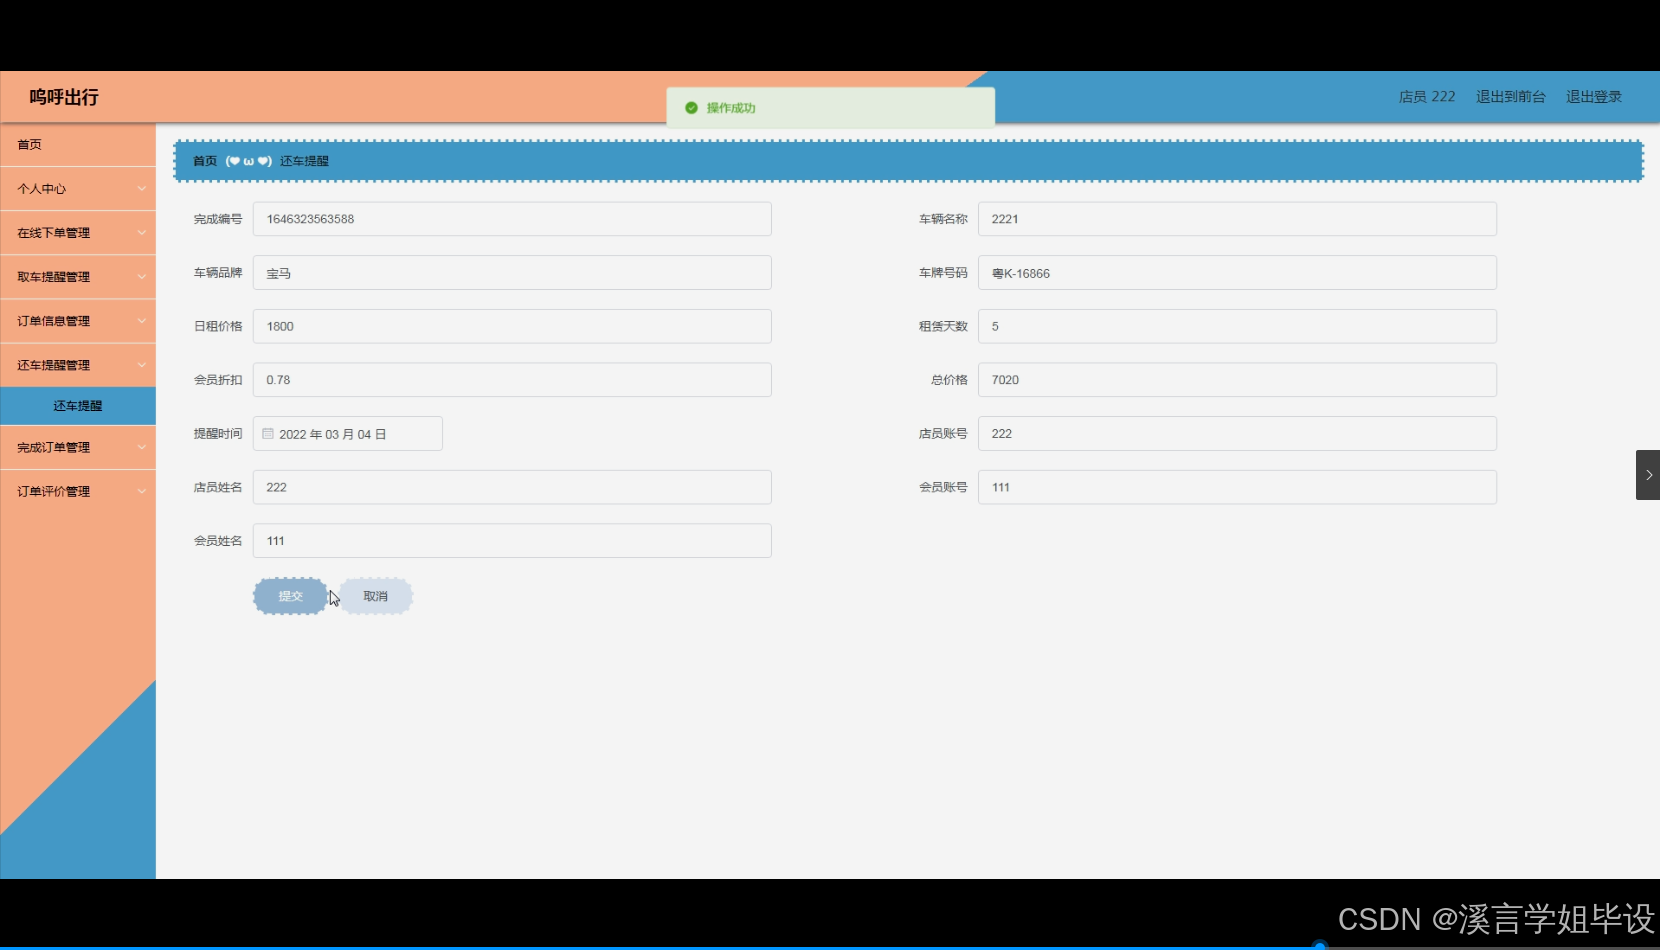Click the 会员折扣 input showing 0.78
This screenshot has height=950, width=1660.
click(512, 380)
